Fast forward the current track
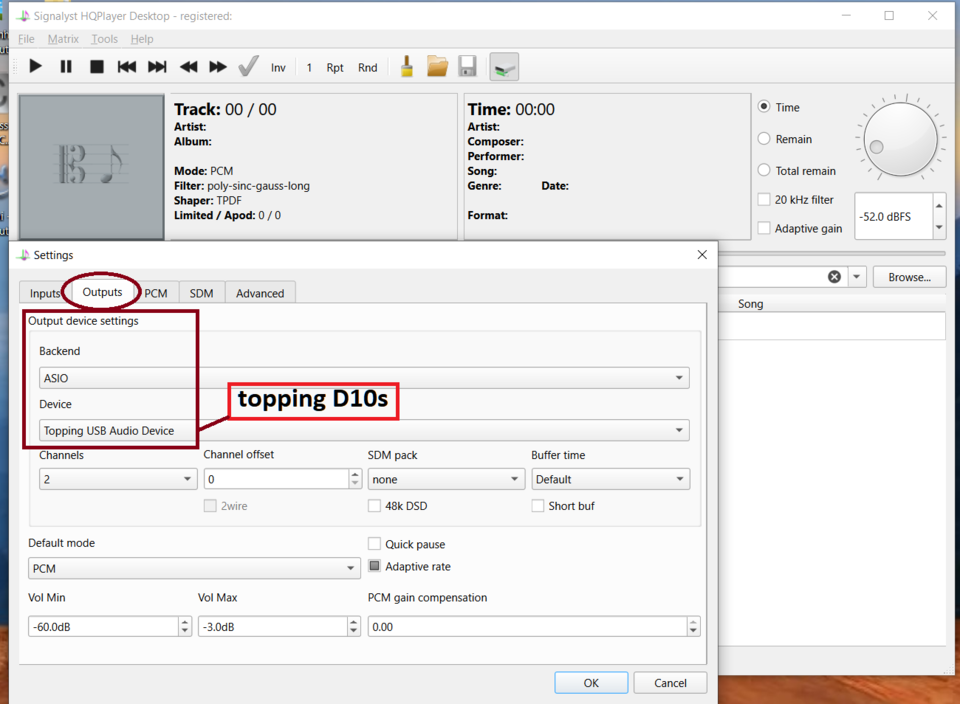The width and height of the screenshot is (960, 704). 218,66
